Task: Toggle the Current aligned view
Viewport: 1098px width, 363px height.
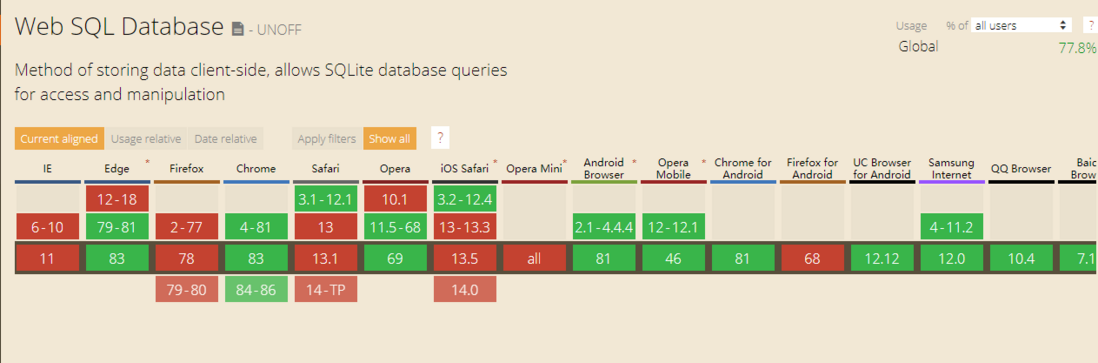Action: [59, 139]
